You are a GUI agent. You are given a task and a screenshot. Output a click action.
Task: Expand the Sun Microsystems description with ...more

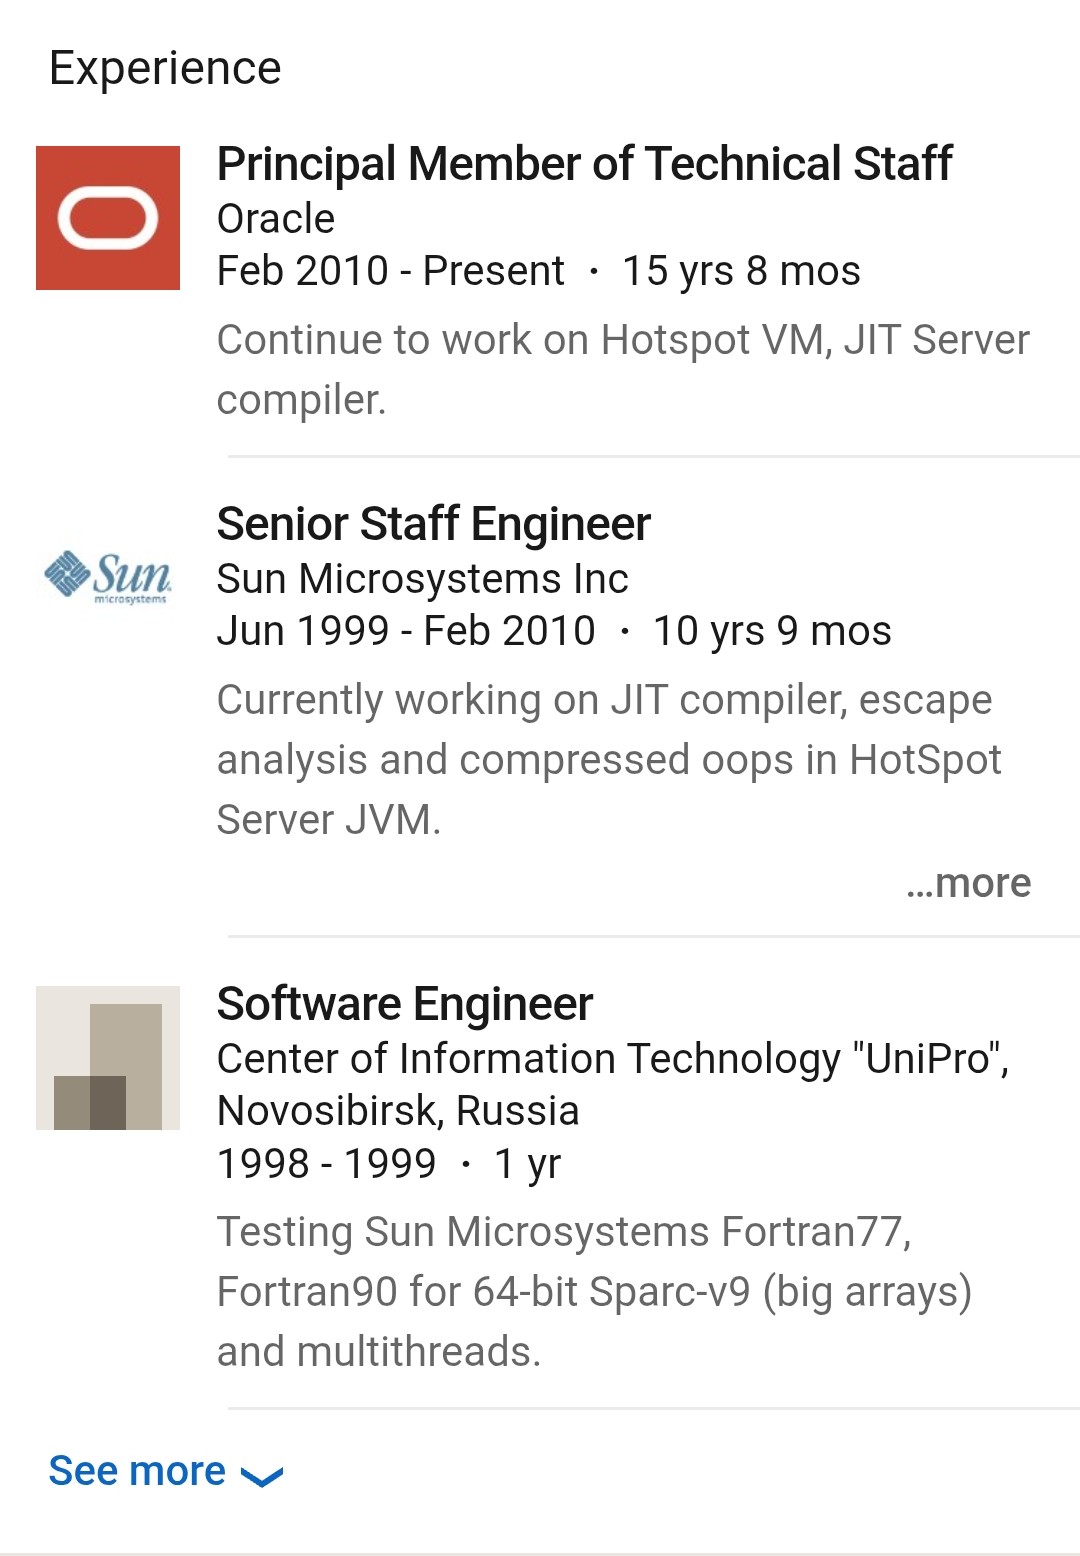pyautogui.click(x=968, y=883)
